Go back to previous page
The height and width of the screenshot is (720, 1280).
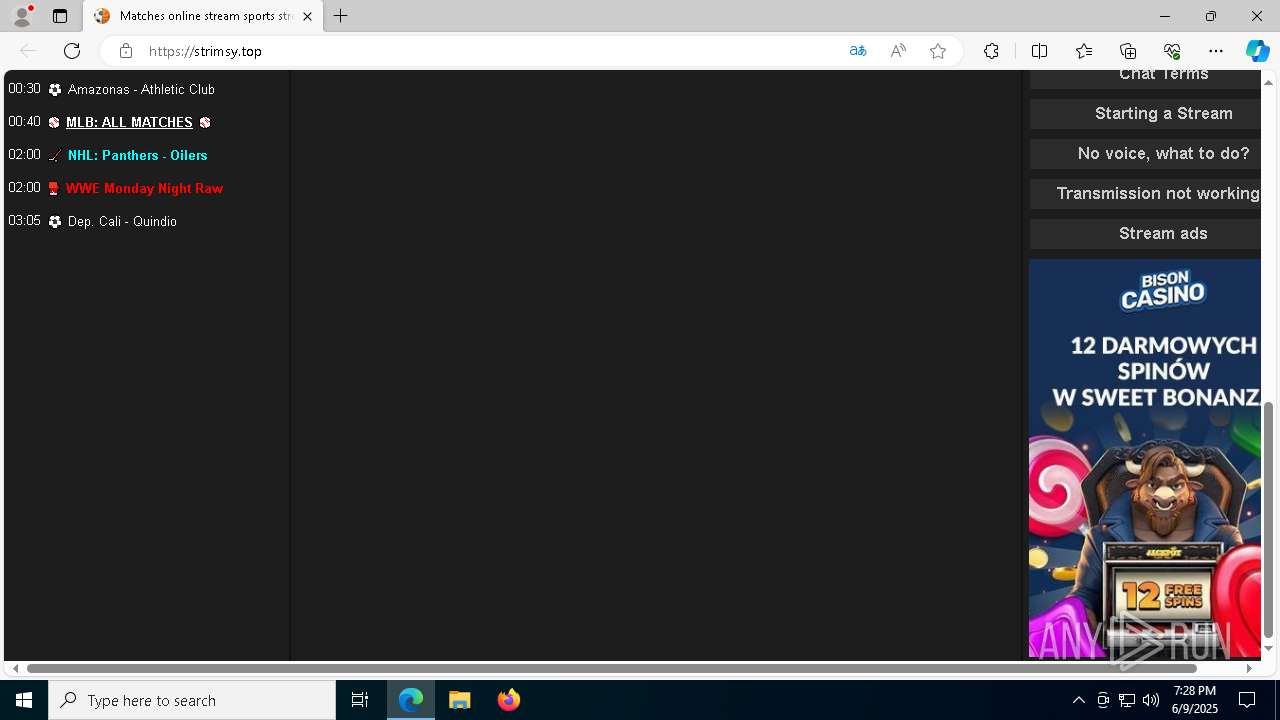[x=28, y=51]
